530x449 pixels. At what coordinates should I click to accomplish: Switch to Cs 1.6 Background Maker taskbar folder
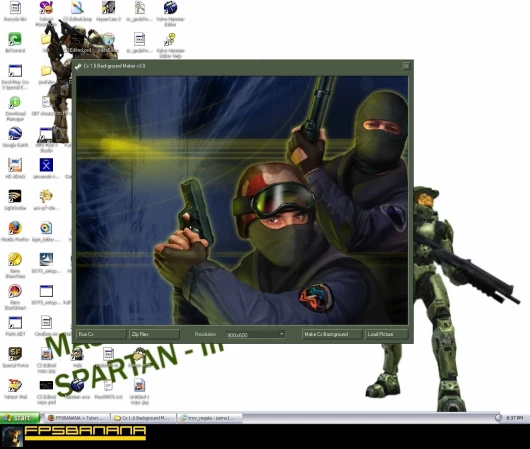point(144,418)
